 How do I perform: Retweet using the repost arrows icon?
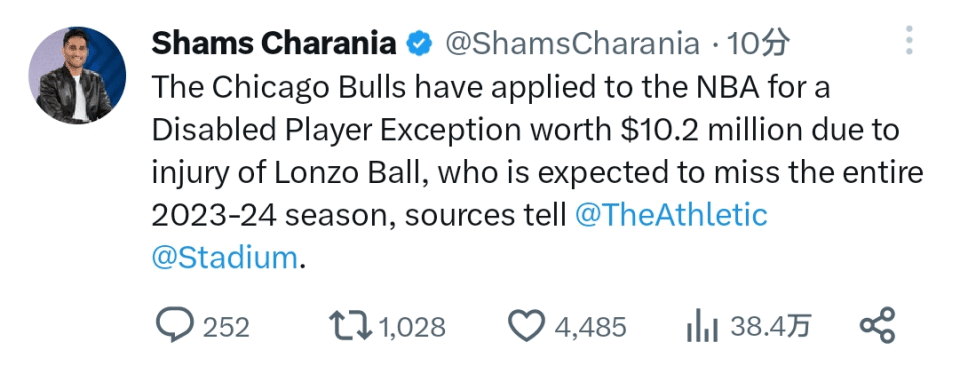coord(350,325)
